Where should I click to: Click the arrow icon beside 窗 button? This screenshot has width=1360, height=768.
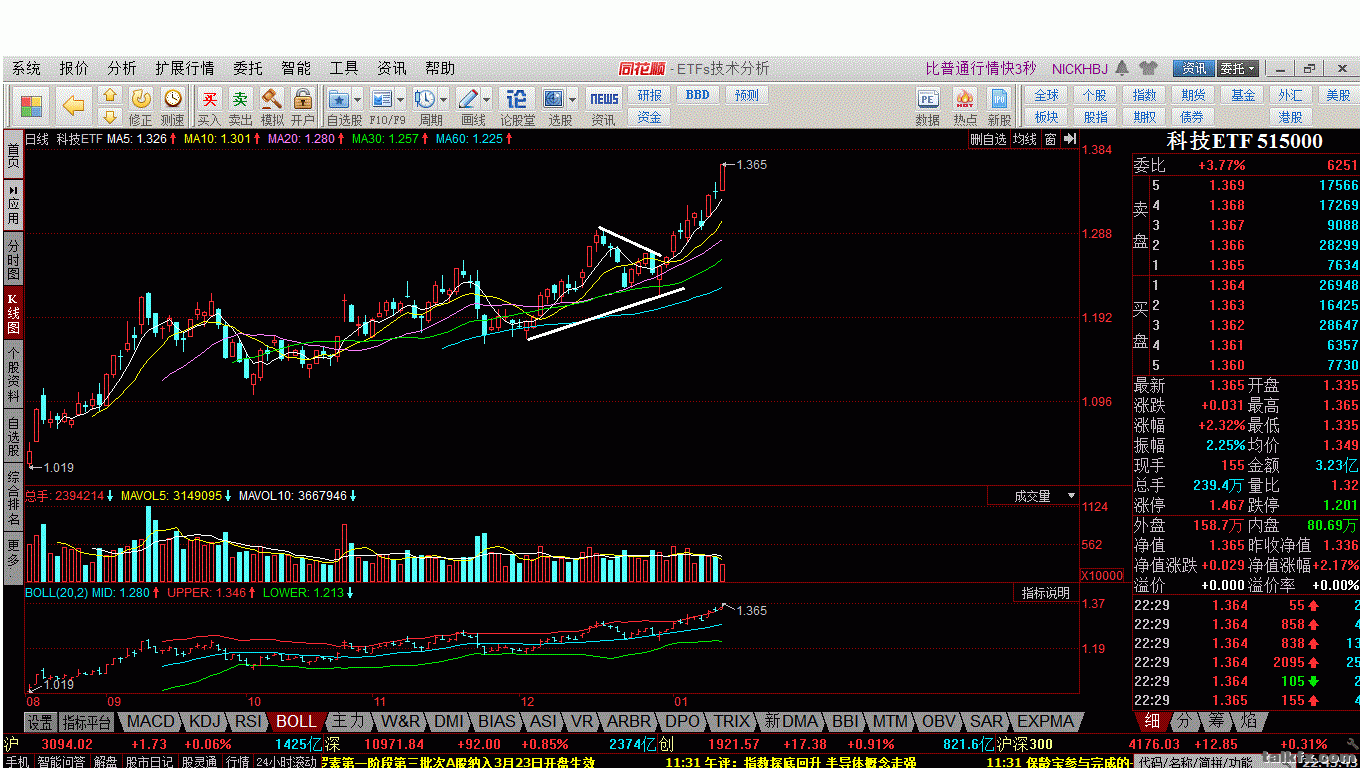pos(1068,140)
